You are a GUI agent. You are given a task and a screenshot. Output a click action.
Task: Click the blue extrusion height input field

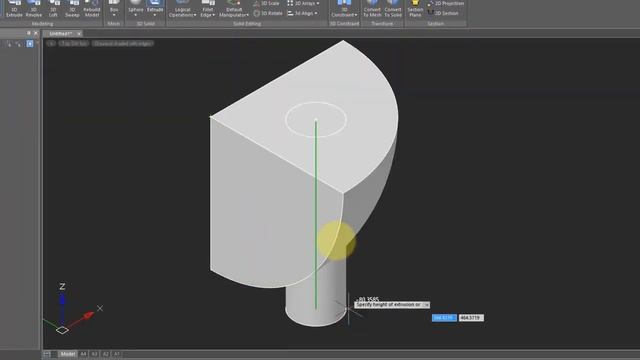(444, 318)
